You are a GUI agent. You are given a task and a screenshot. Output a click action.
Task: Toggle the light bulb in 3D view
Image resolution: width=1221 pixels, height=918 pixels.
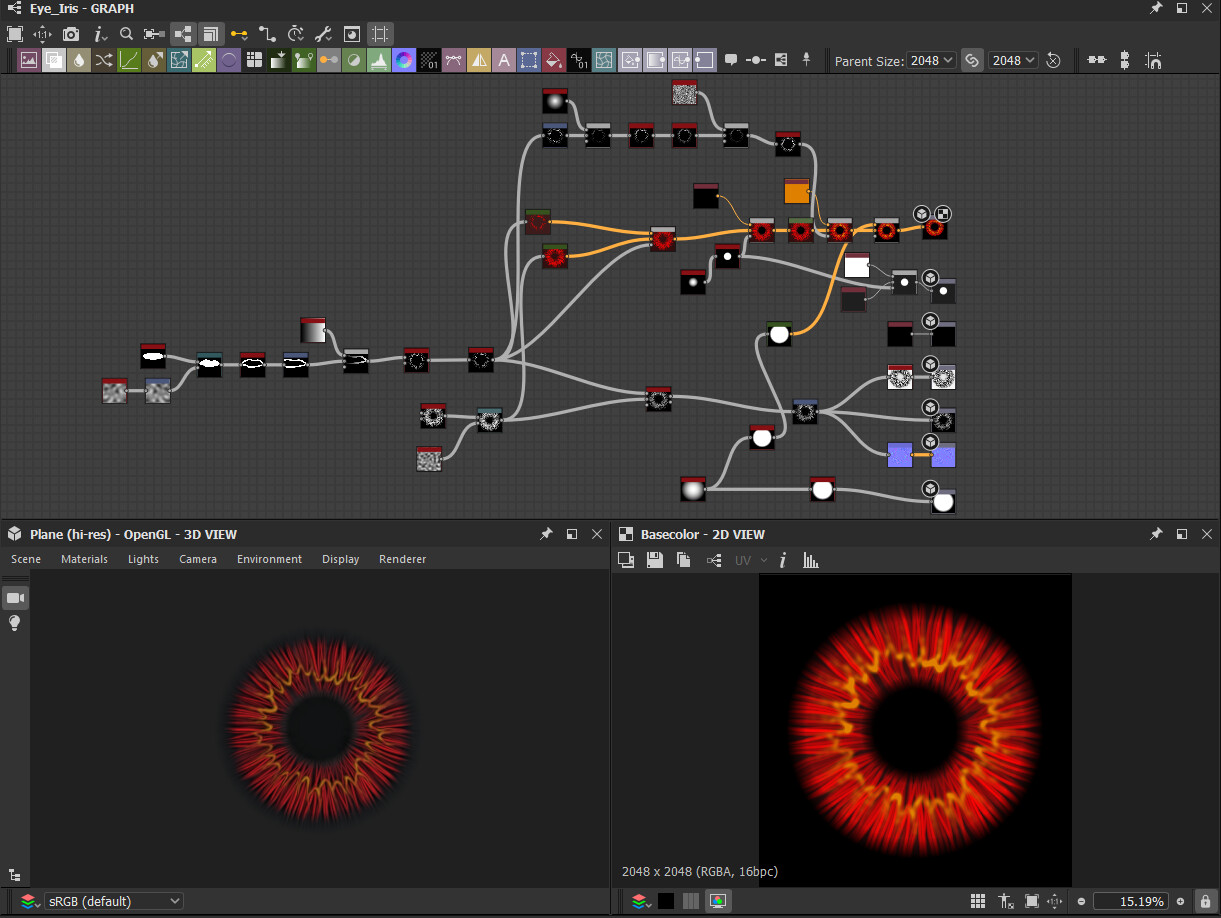click(15, 623)
